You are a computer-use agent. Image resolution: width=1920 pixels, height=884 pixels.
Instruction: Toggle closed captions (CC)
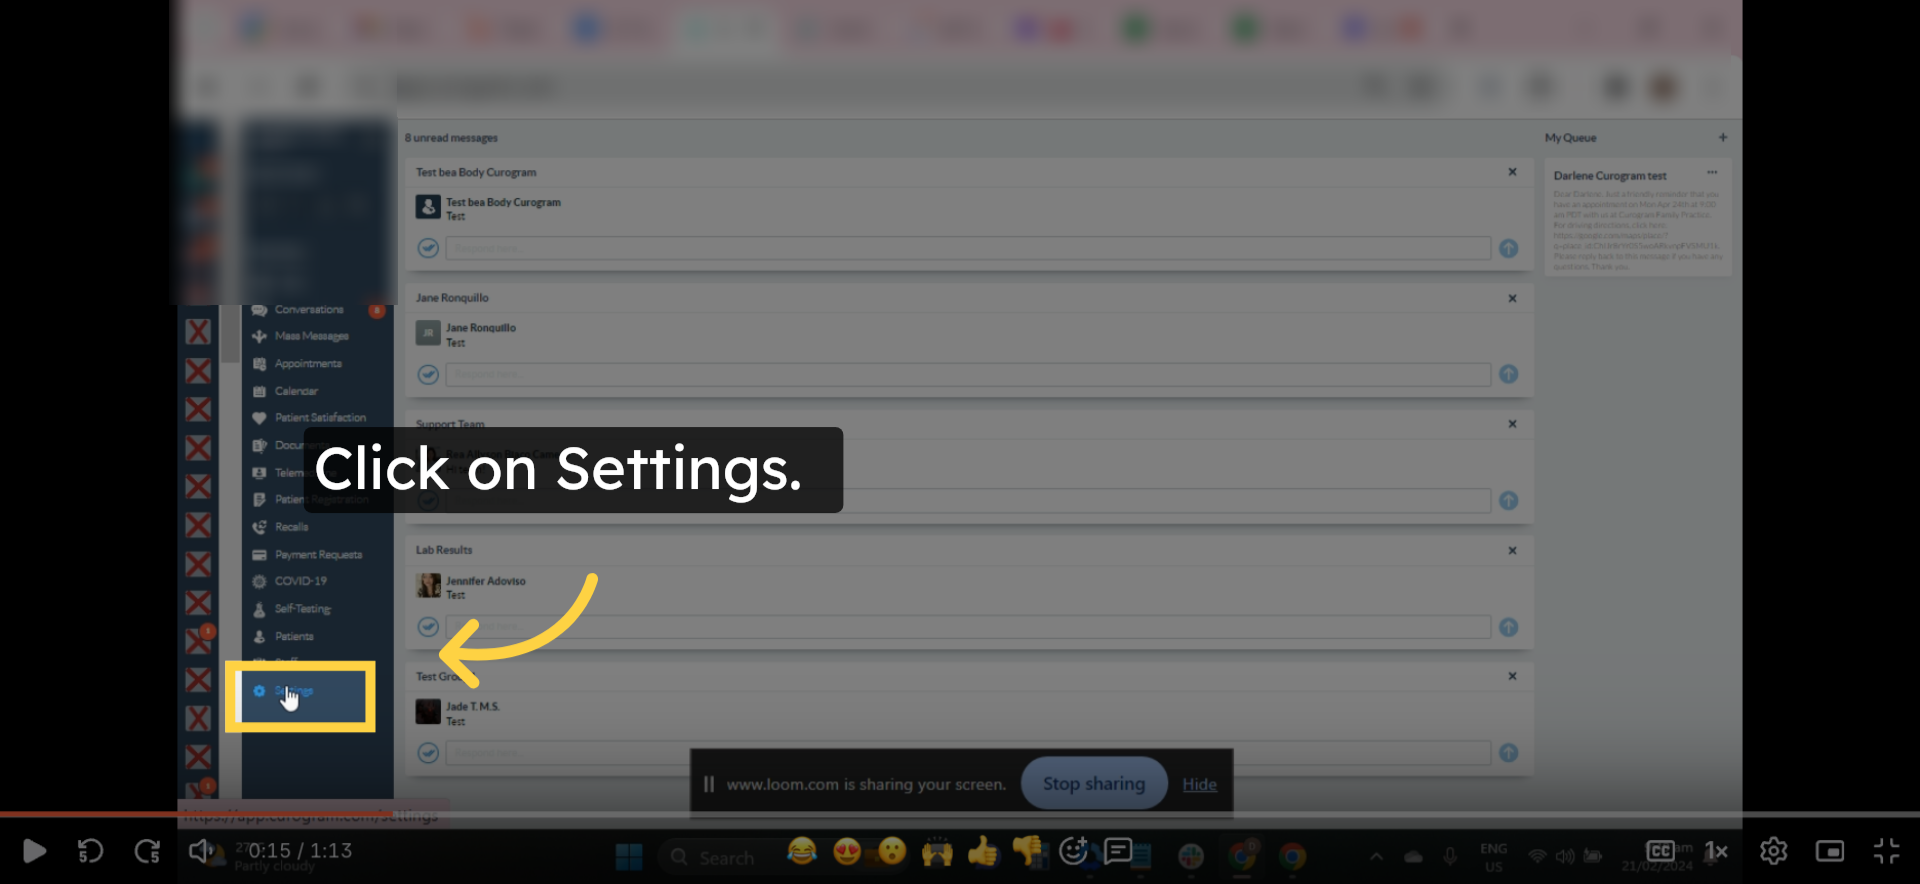[x=1661, y=851]
